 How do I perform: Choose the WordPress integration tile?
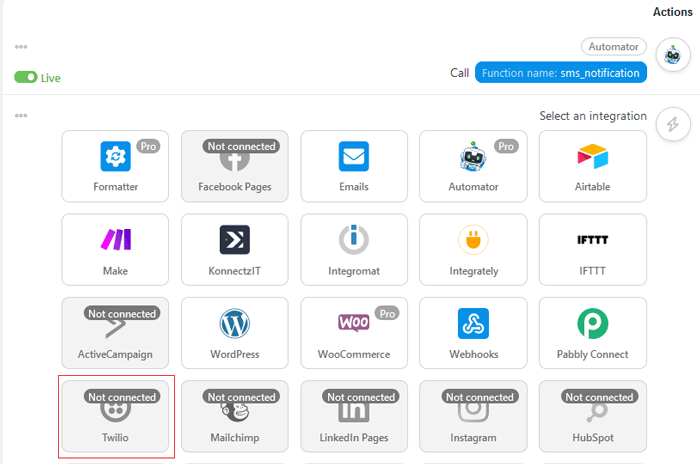click(x=235, y=333)
